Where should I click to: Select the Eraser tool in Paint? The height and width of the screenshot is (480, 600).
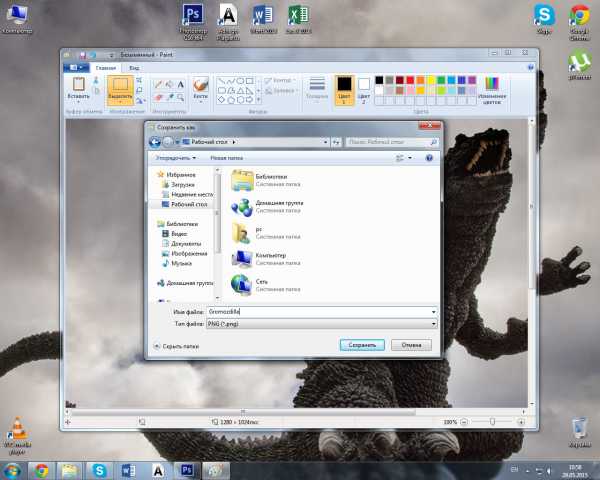158,98
